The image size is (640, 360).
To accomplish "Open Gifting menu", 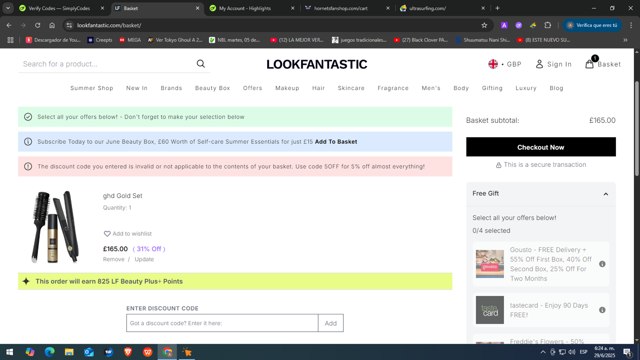I will point(492,88).
